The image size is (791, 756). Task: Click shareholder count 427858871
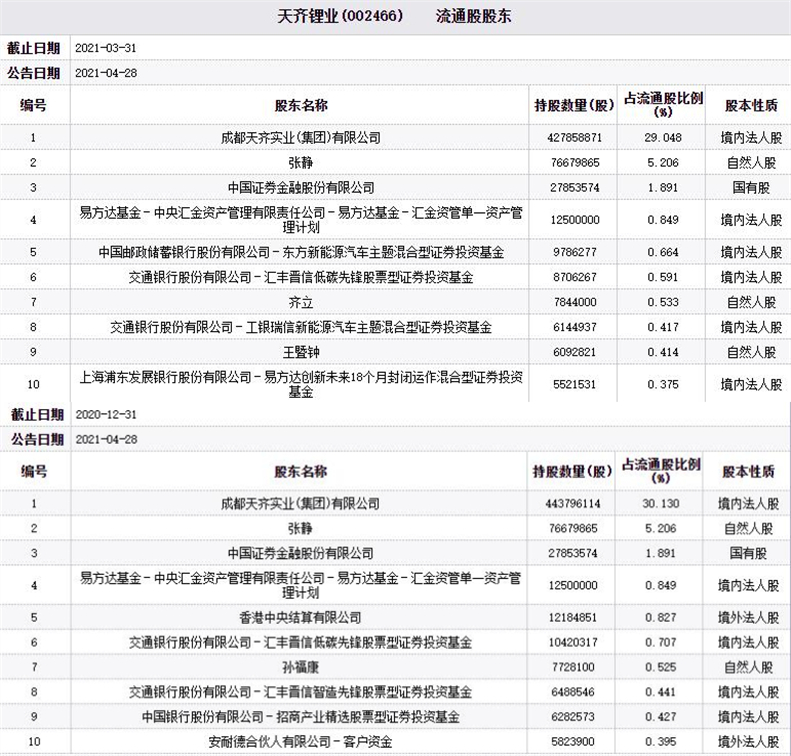tap(575, 138)
